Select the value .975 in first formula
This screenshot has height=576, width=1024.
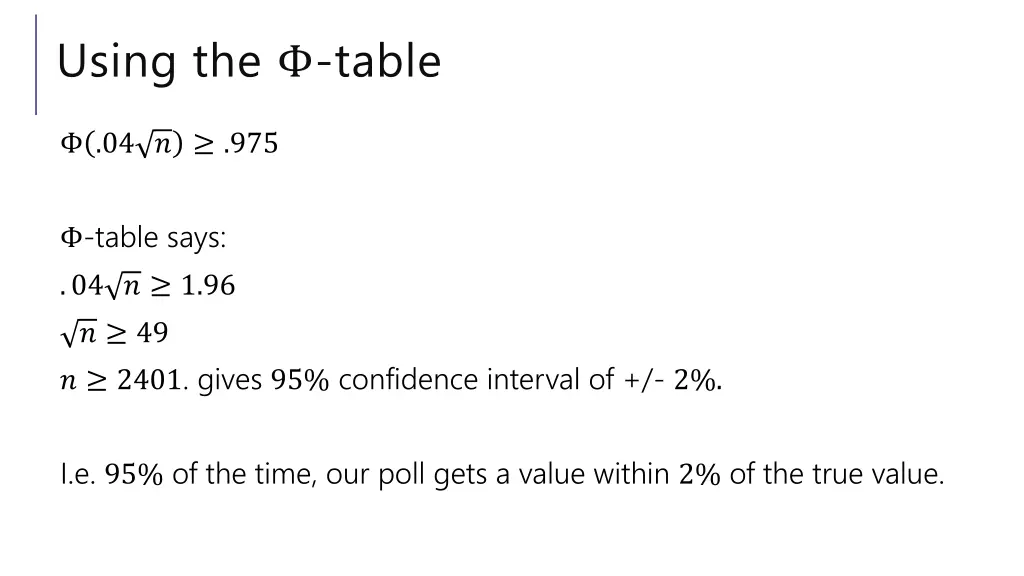(251, 143)
